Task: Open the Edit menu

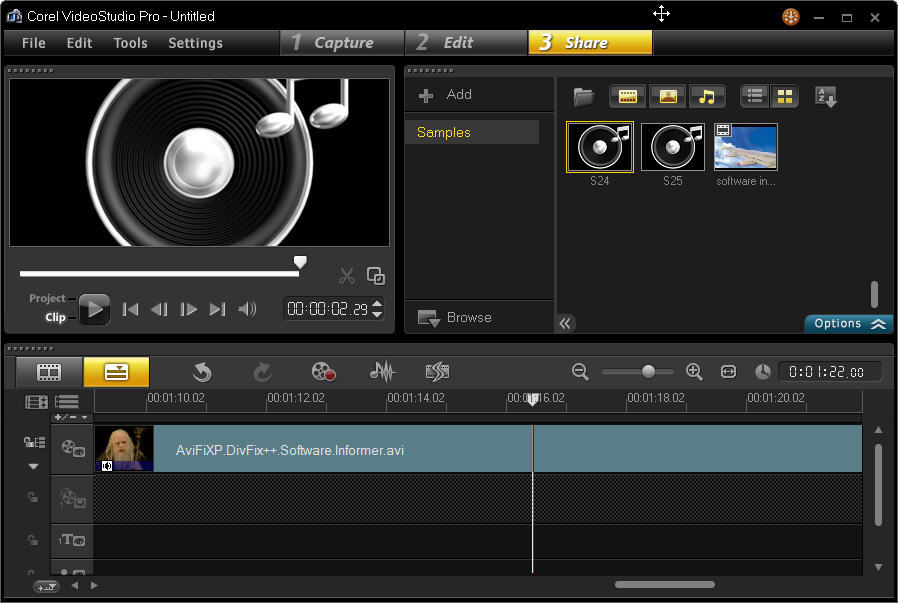Action: point(79,43)
